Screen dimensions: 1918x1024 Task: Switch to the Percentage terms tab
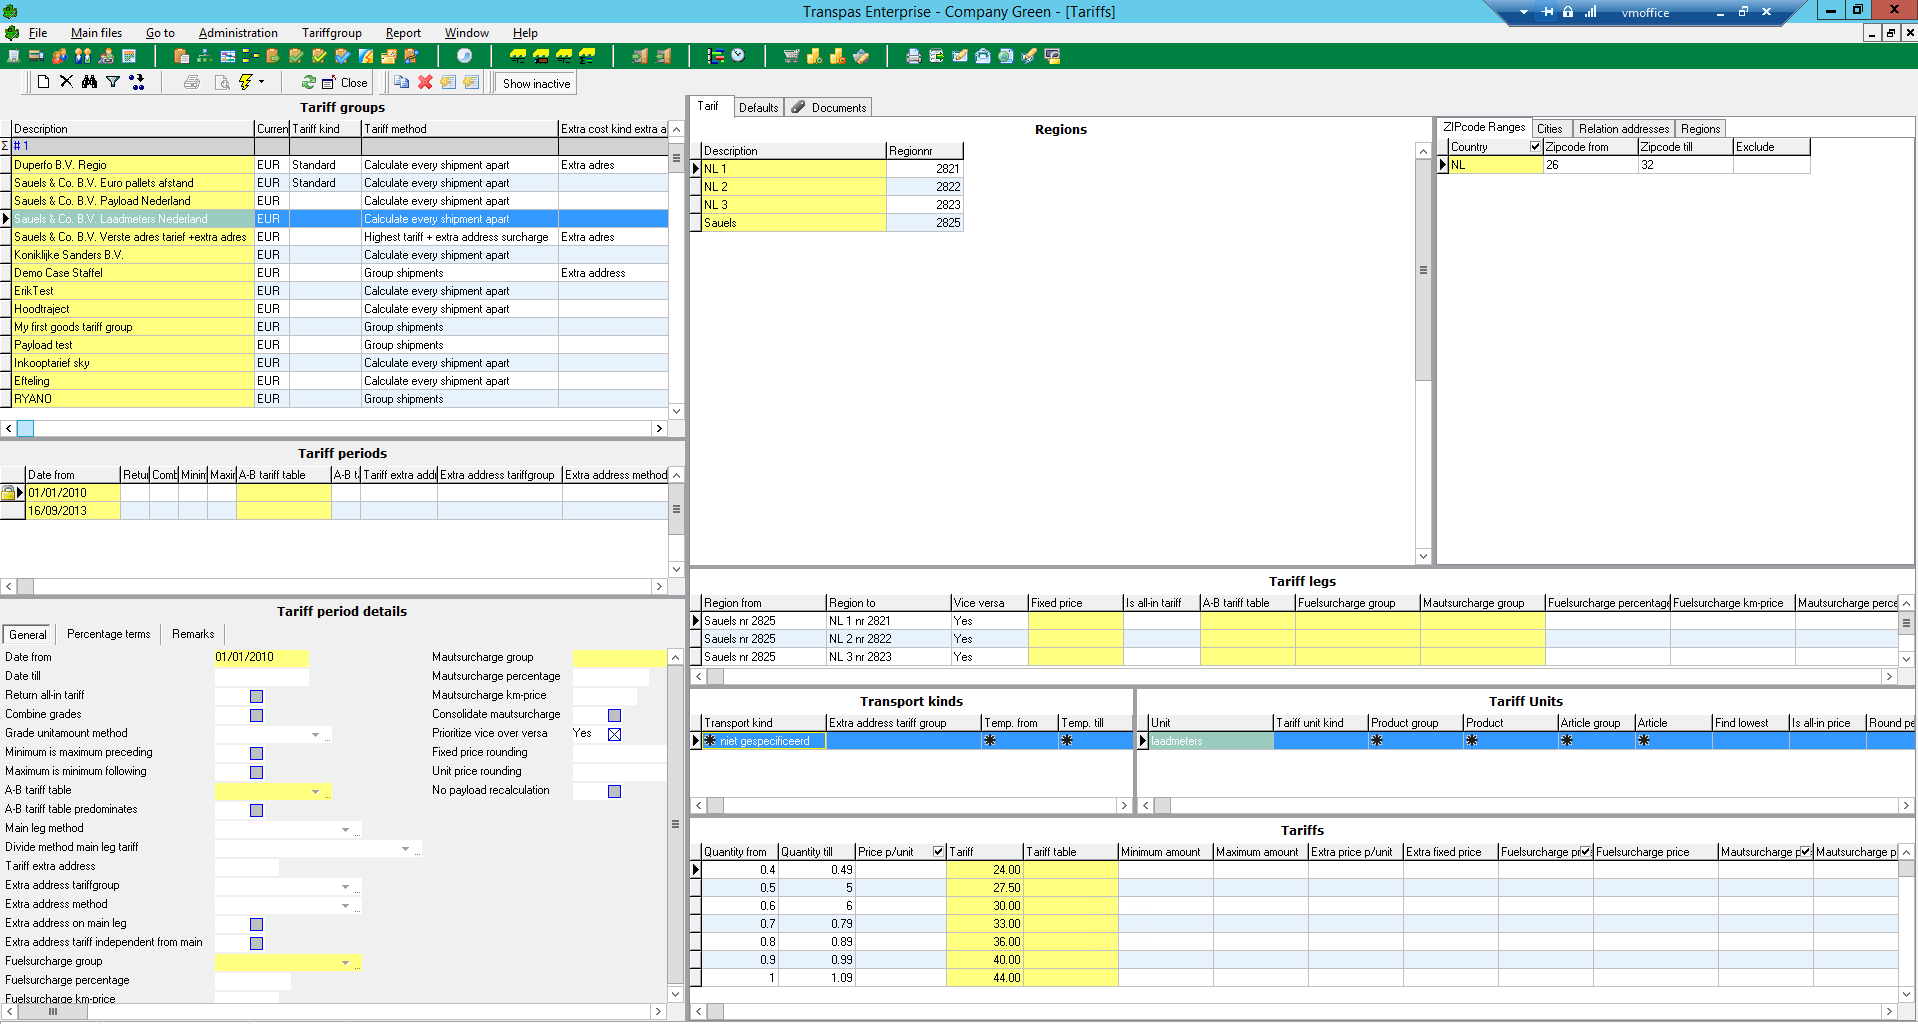(x=108, y=634)
